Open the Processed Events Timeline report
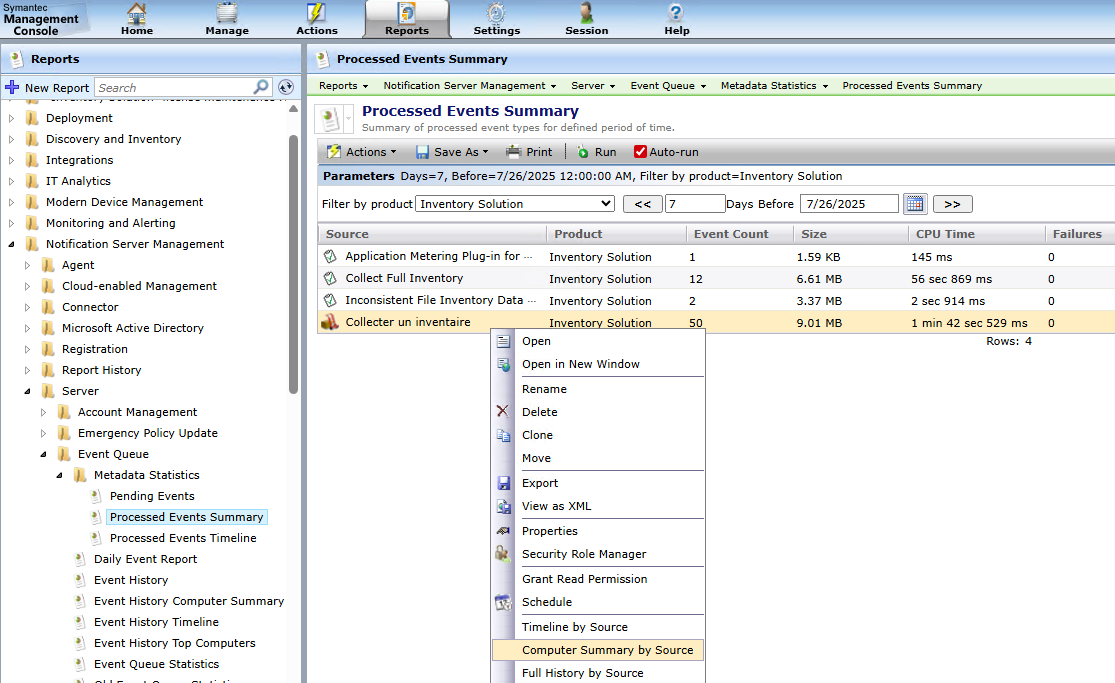 [x=183, y=538]
